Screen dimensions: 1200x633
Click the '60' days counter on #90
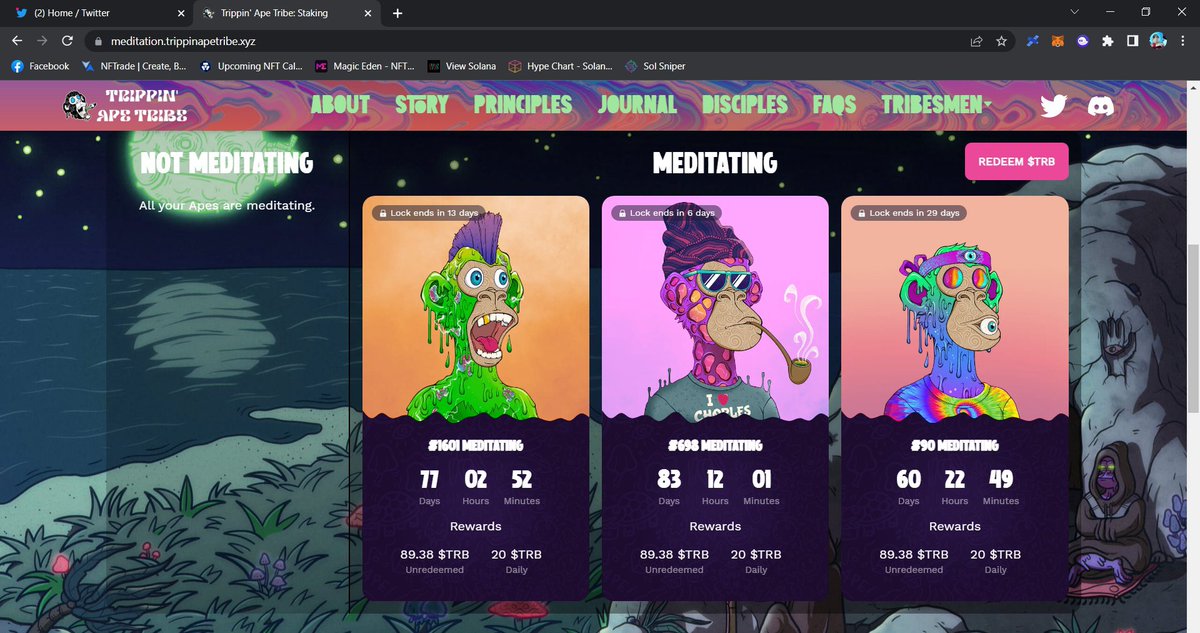click(x=908, y=479)
